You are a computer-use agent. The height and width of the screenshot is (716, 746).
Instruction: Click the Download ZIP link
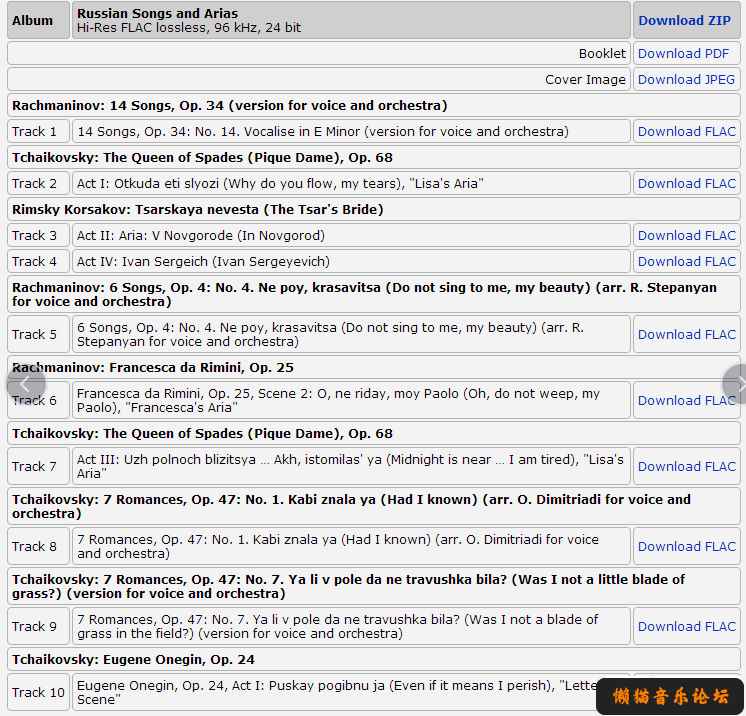click(684, 20)
